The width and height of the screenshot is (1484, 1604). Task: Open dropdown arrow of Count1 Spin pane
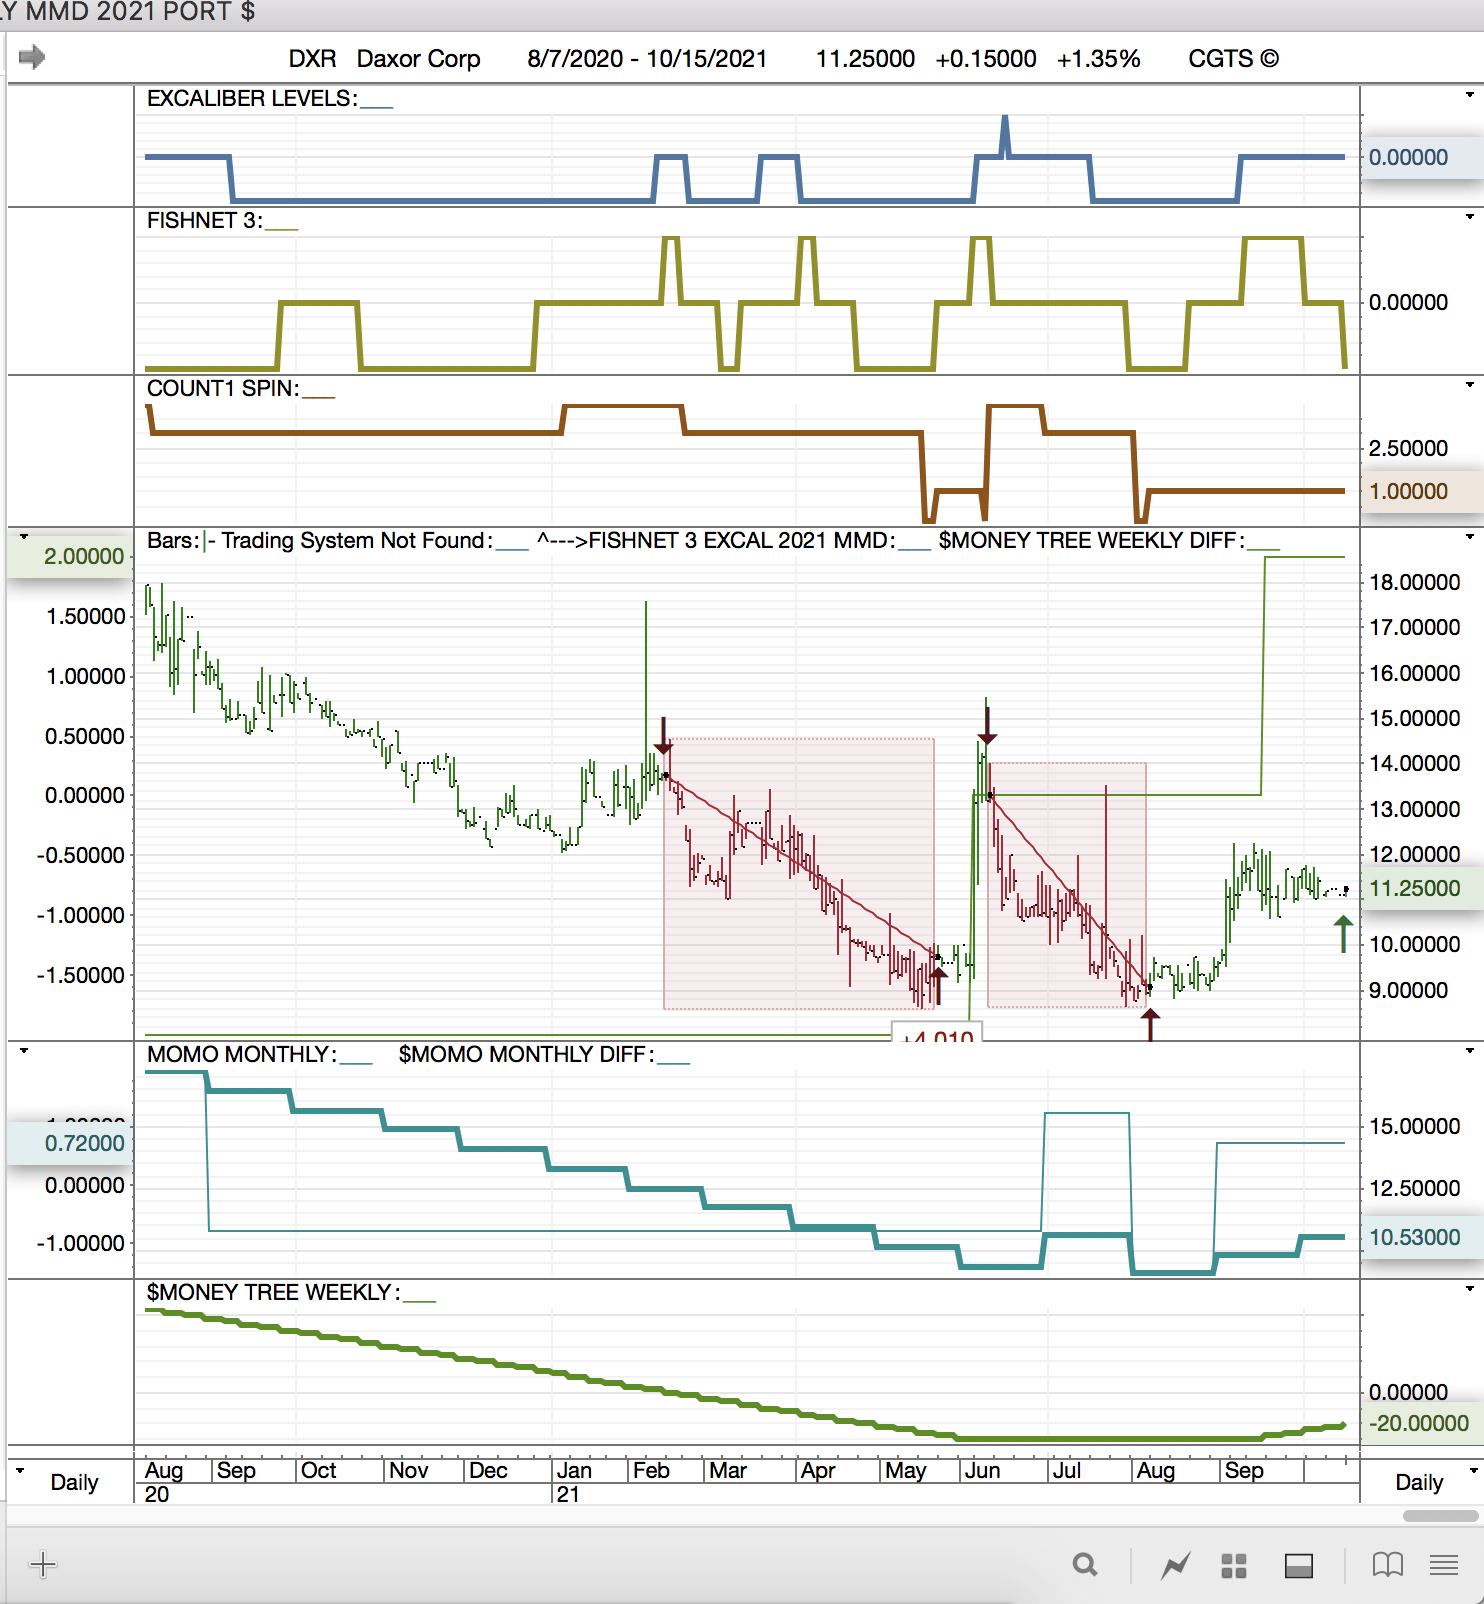[x=1470, y=385]
